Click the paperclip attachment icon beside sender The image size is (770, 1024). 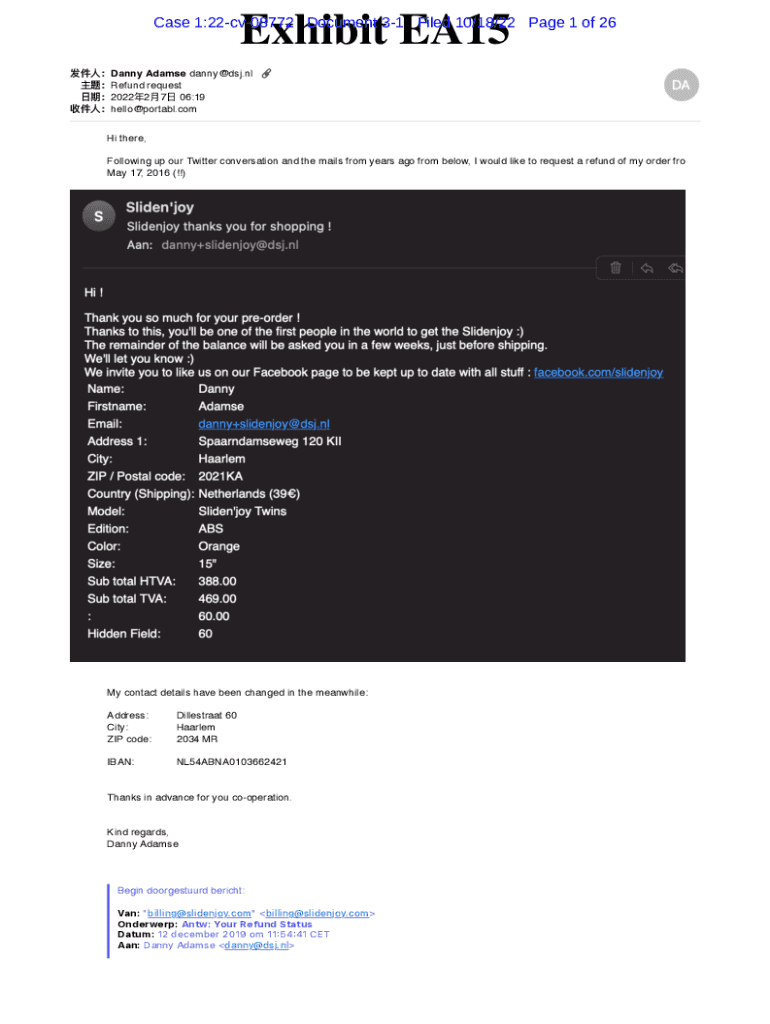(x=266, y=74)
